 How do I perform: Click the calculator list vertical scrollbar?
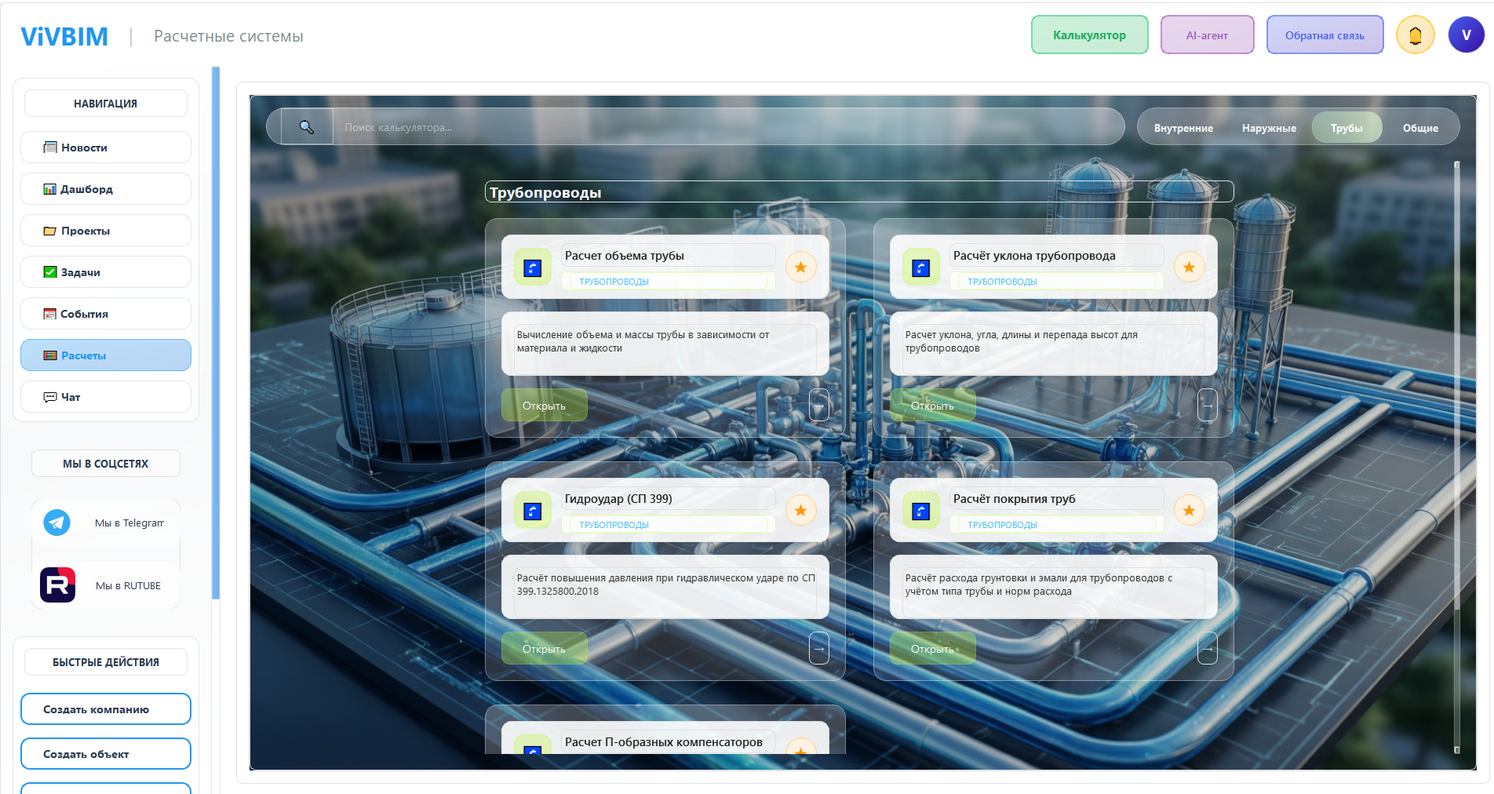coord(1456,450)
